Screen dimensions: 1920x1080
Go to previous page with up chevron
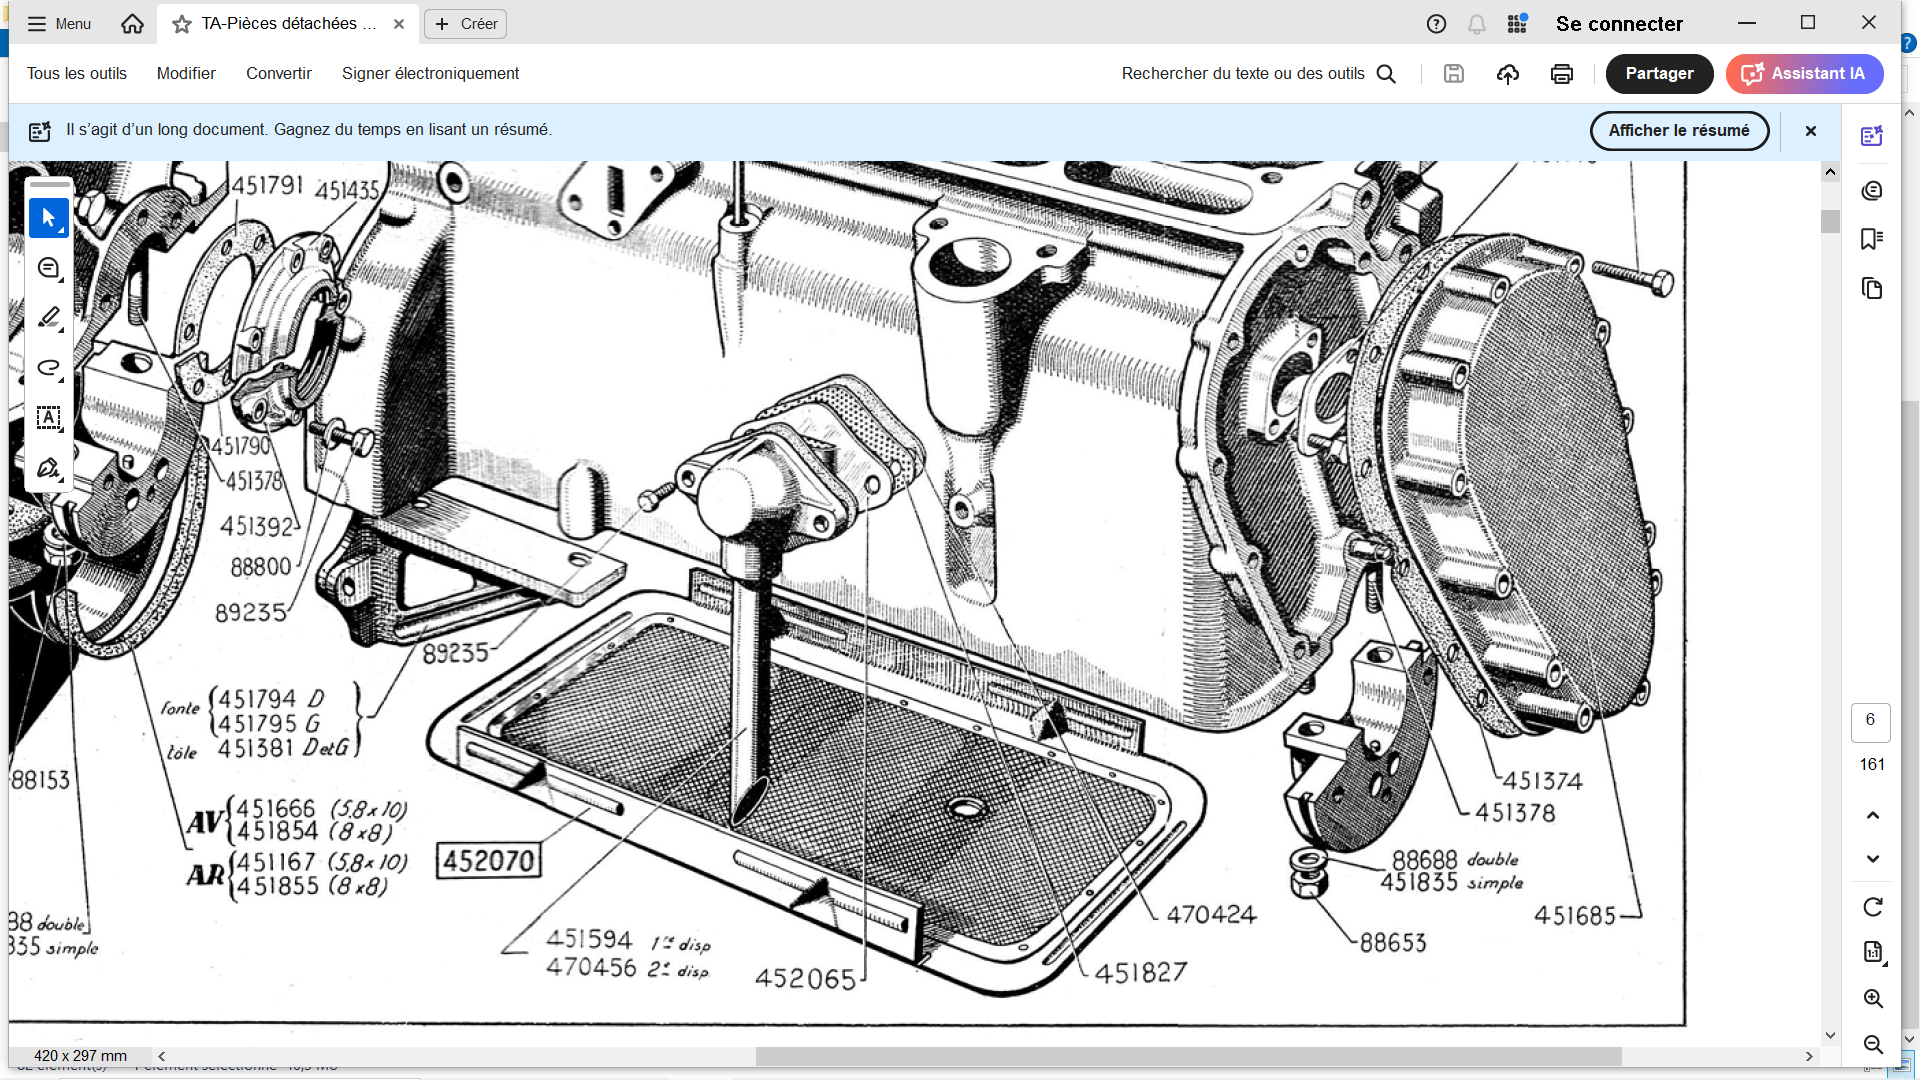[1873, 815]
